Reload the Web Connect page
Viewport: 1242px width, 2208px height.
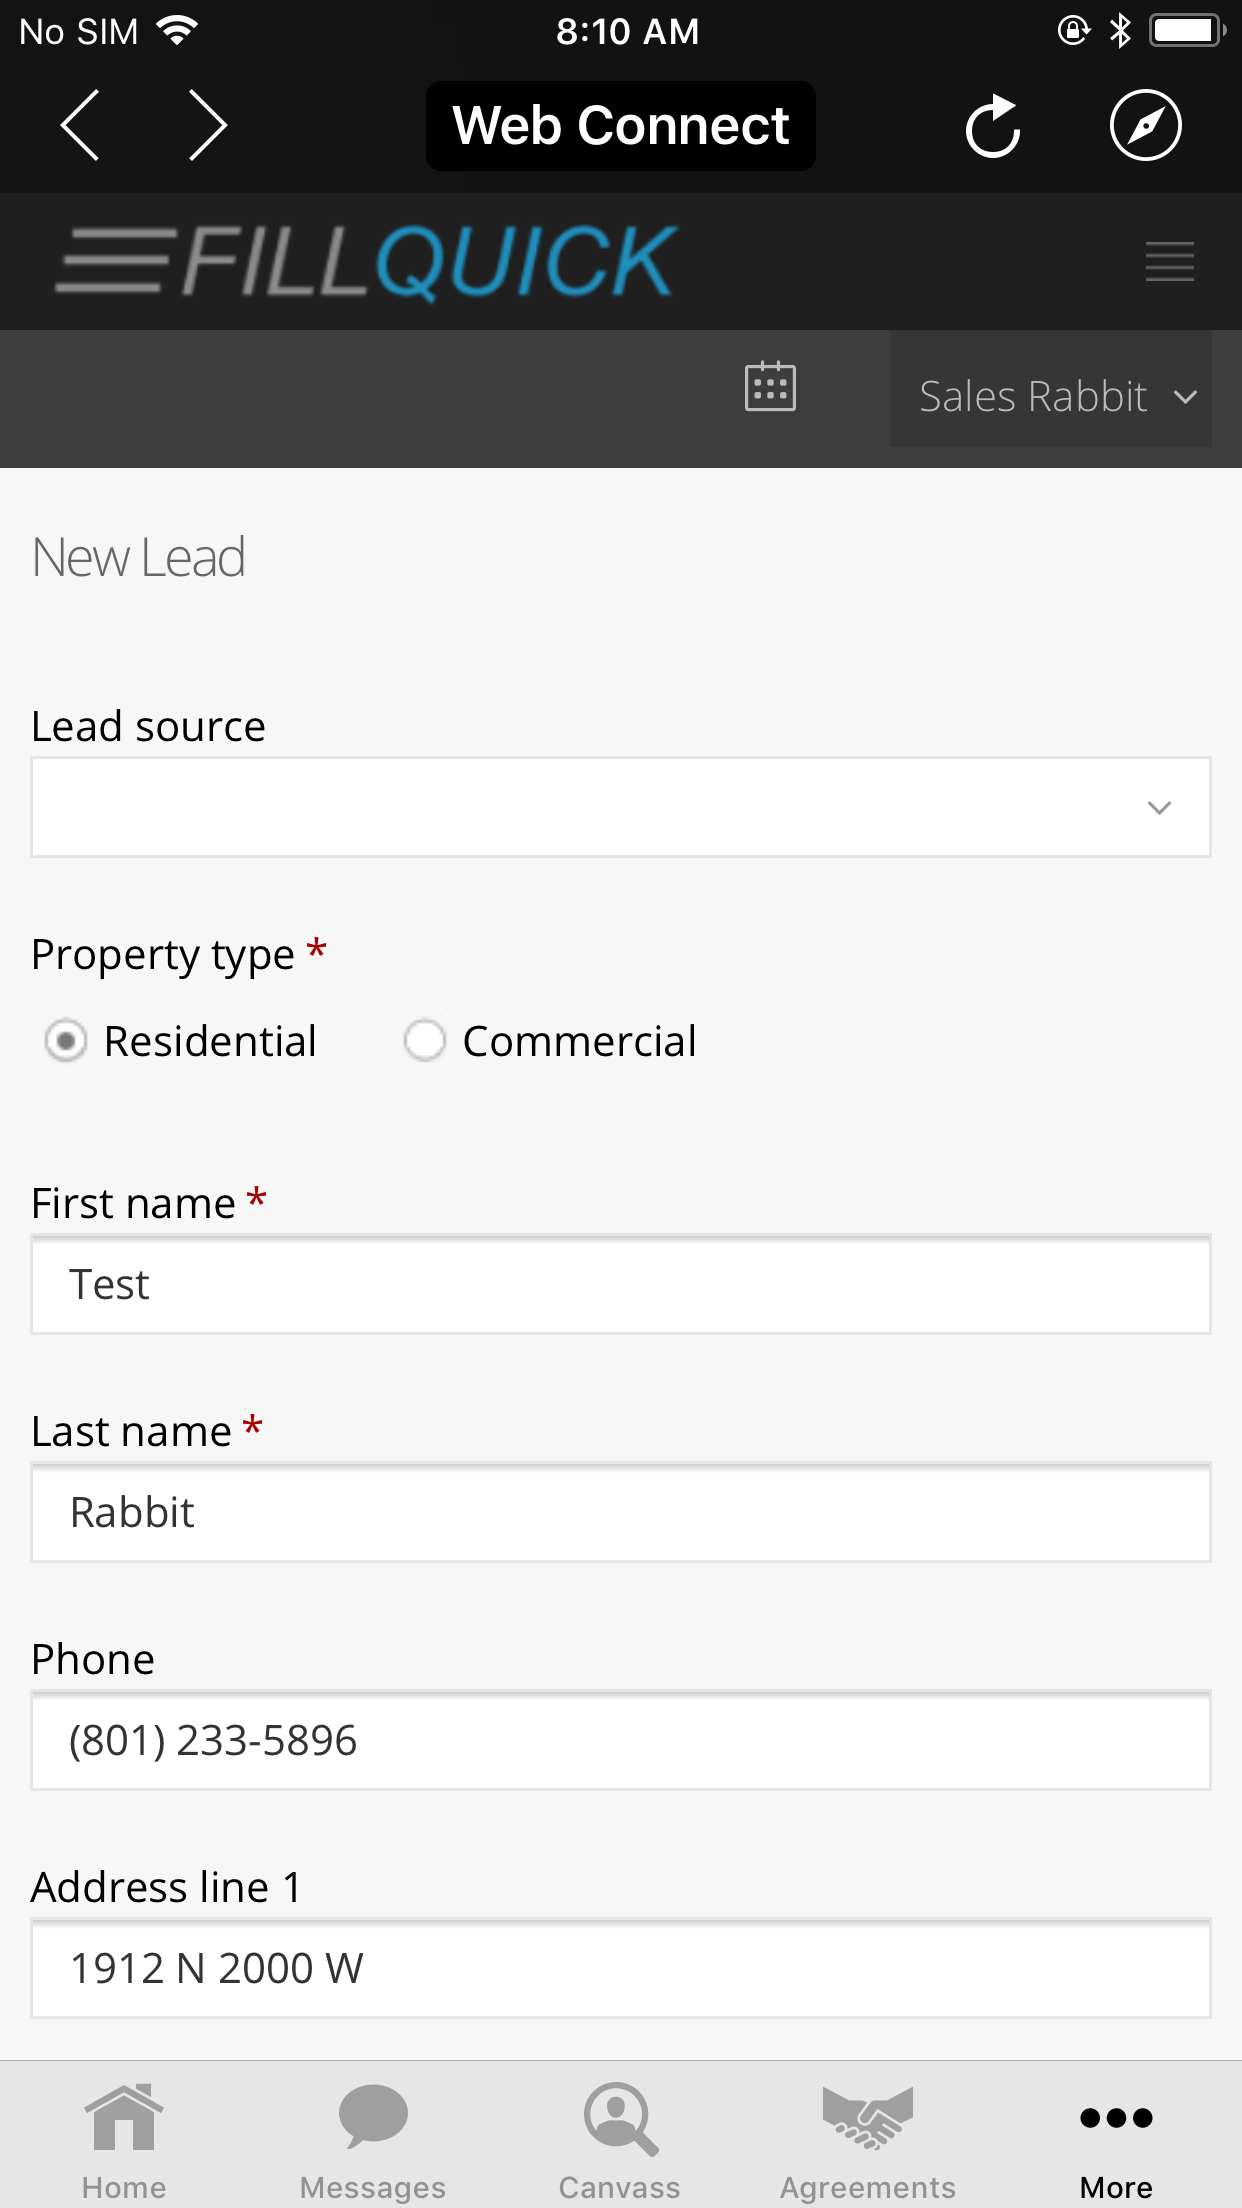point(993,126)
